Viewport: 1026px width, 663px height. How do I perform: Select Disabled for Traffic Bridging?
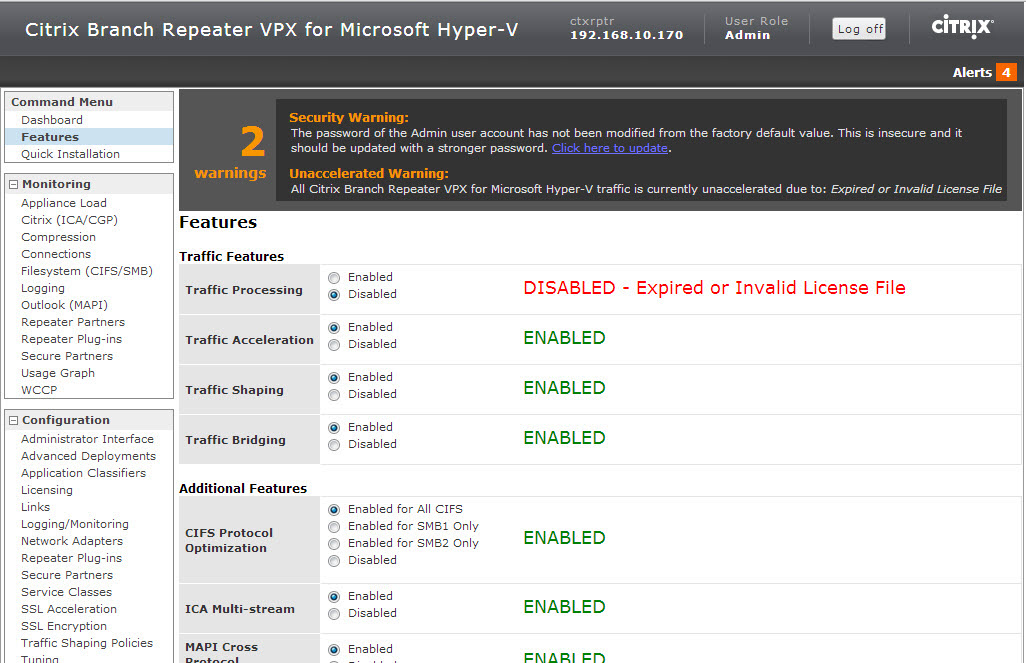334,444
